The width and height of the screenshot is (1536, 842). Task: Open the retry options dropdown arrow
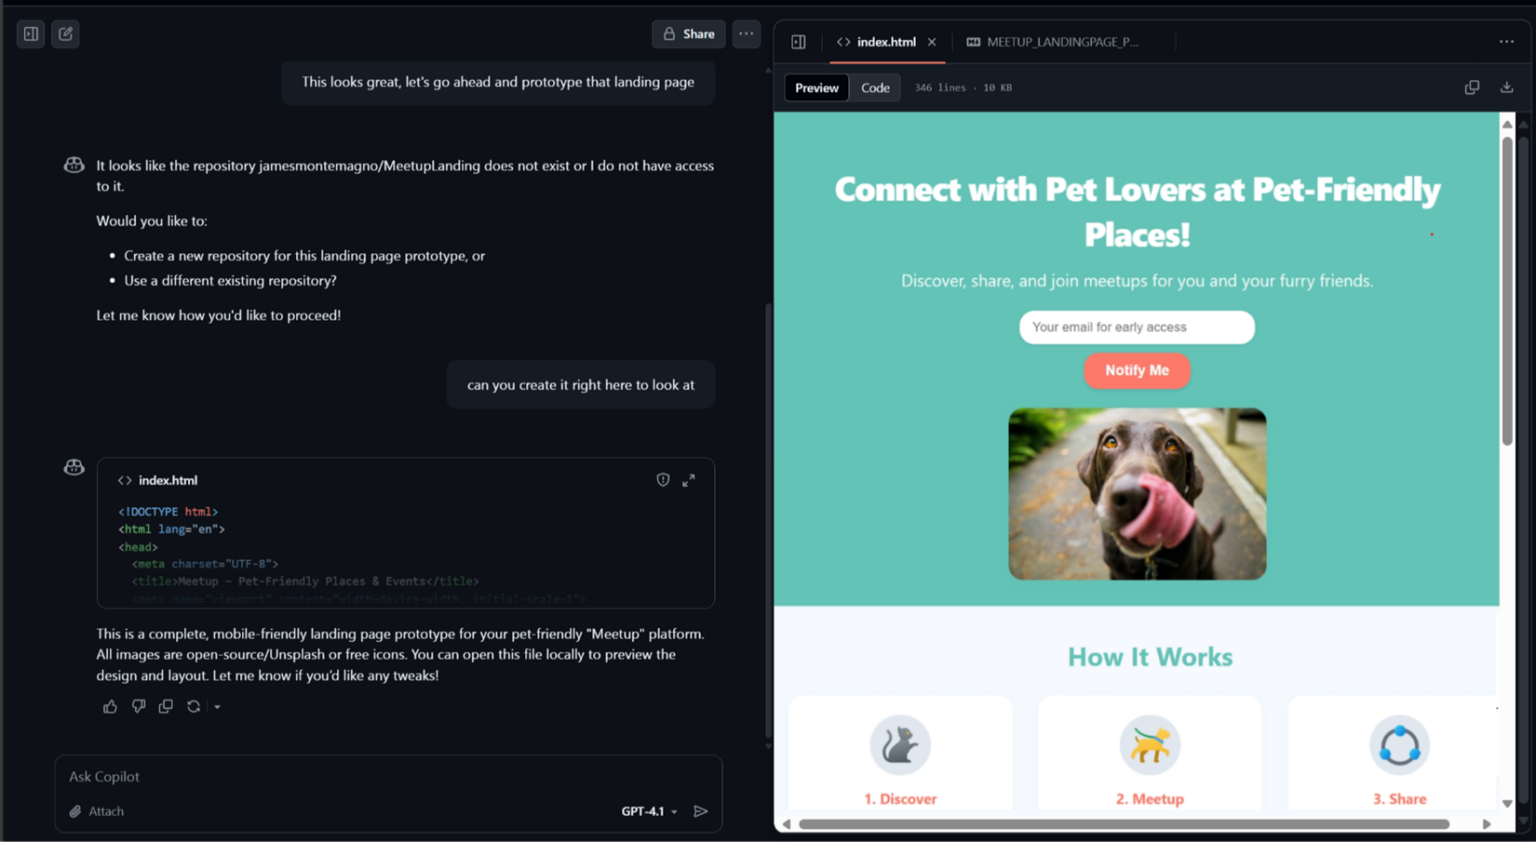pos(217,707)
